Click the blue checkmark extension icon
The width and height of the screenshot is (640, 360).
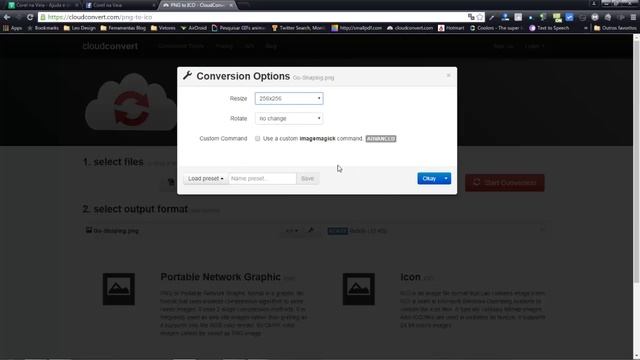pos(569,17)
